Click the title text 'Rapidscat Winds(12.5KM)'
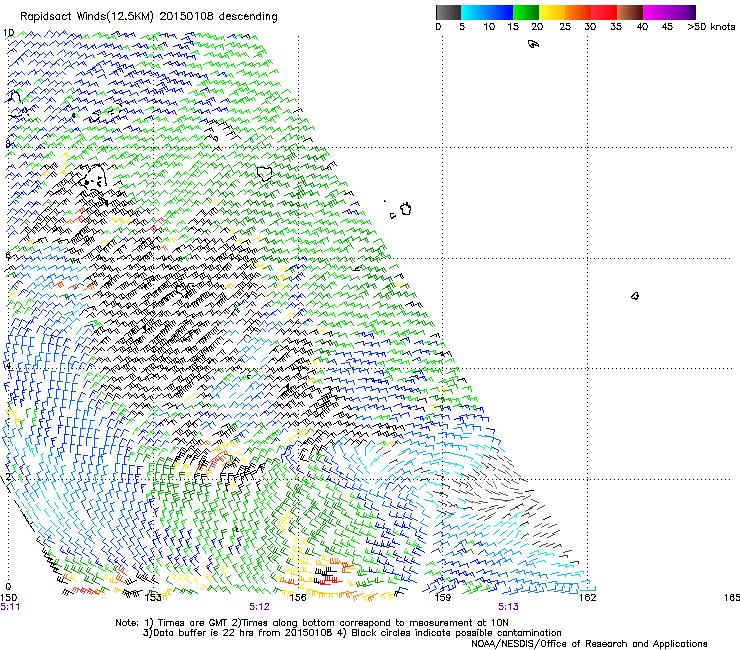 pyautogui.click(x=87, y=17)
